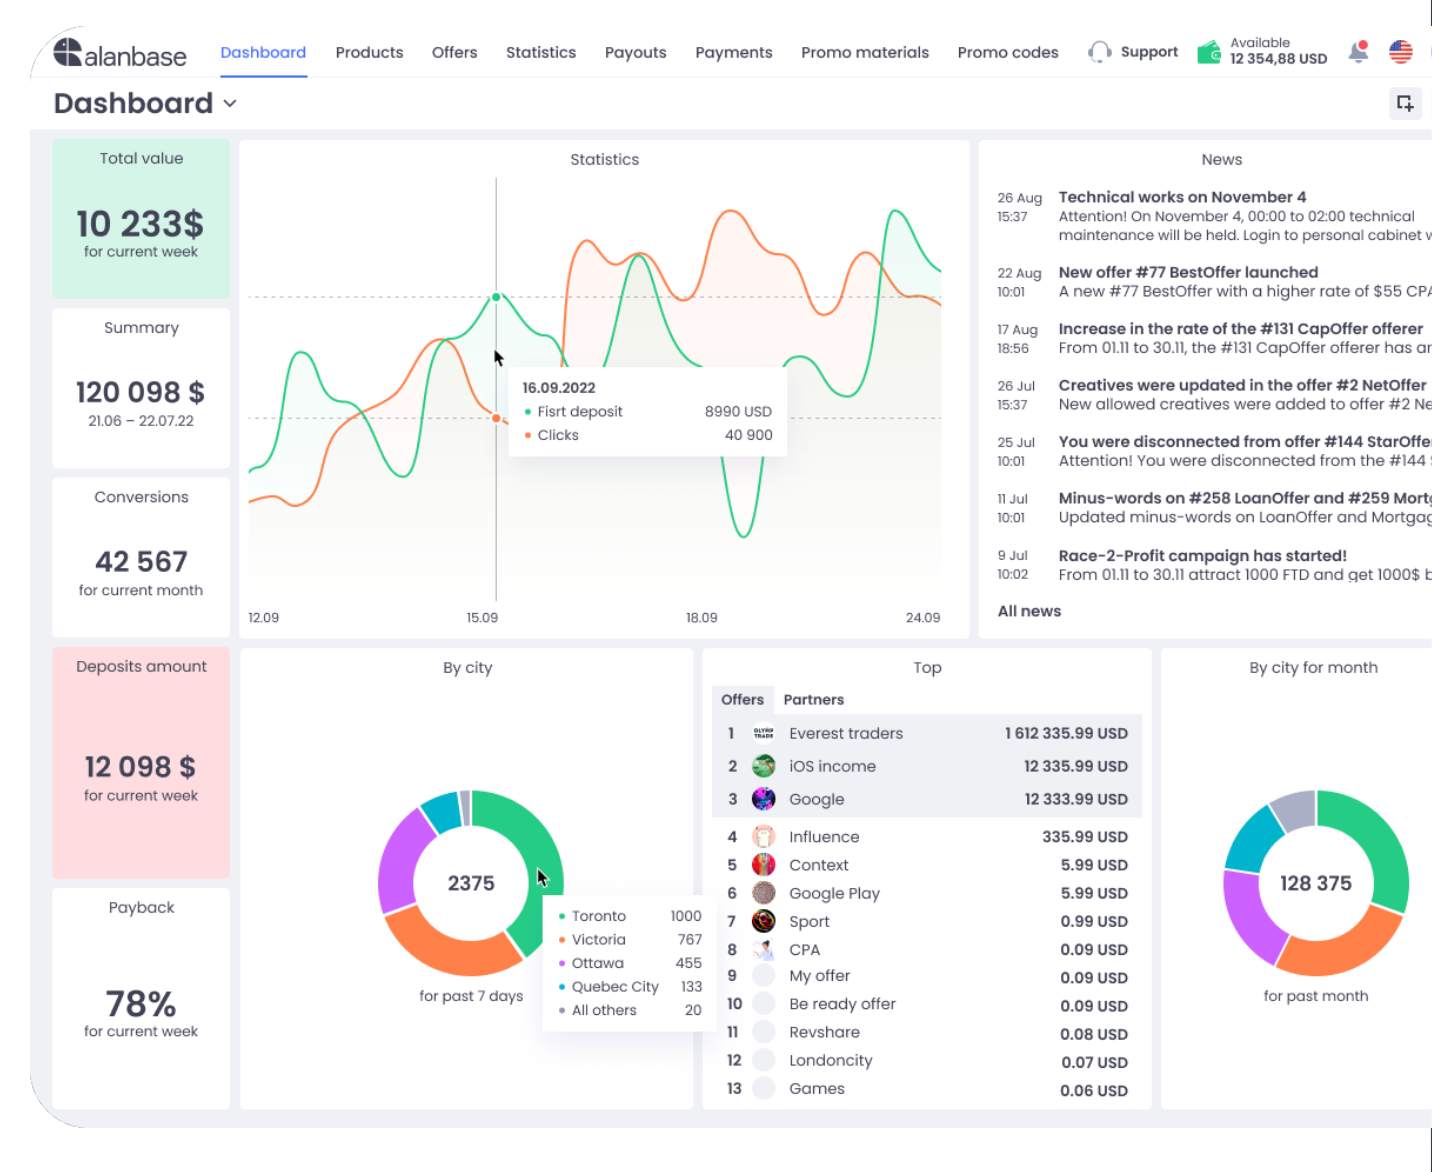Image resolution: width=1432 pixels, height=1172 pixels.
Task: Click the 128 375 total in monthly donut
Action: click(x=1316, y=883)
